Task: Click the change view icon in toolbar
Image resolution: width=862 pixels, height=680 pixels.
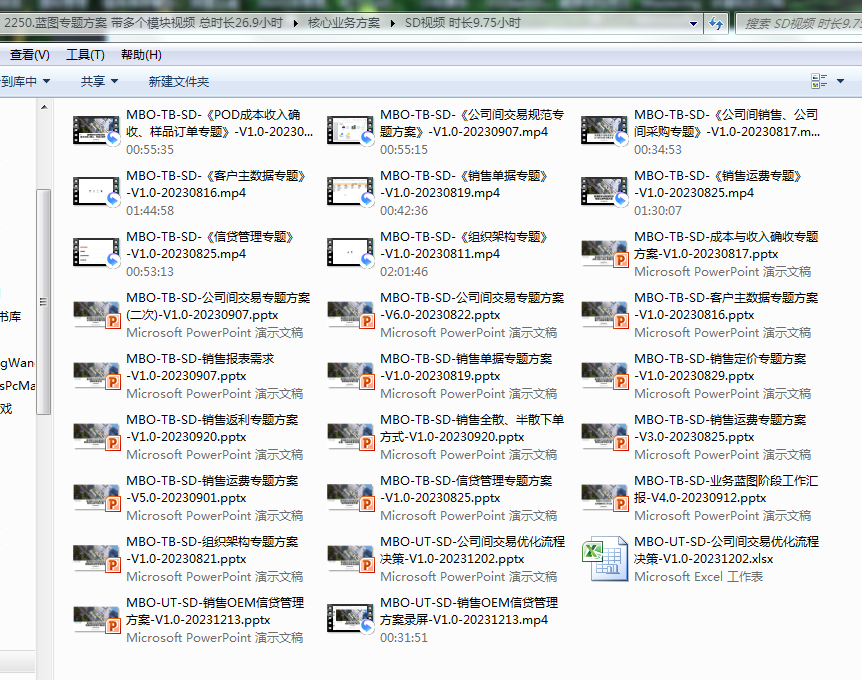Action: pos(820,81)
